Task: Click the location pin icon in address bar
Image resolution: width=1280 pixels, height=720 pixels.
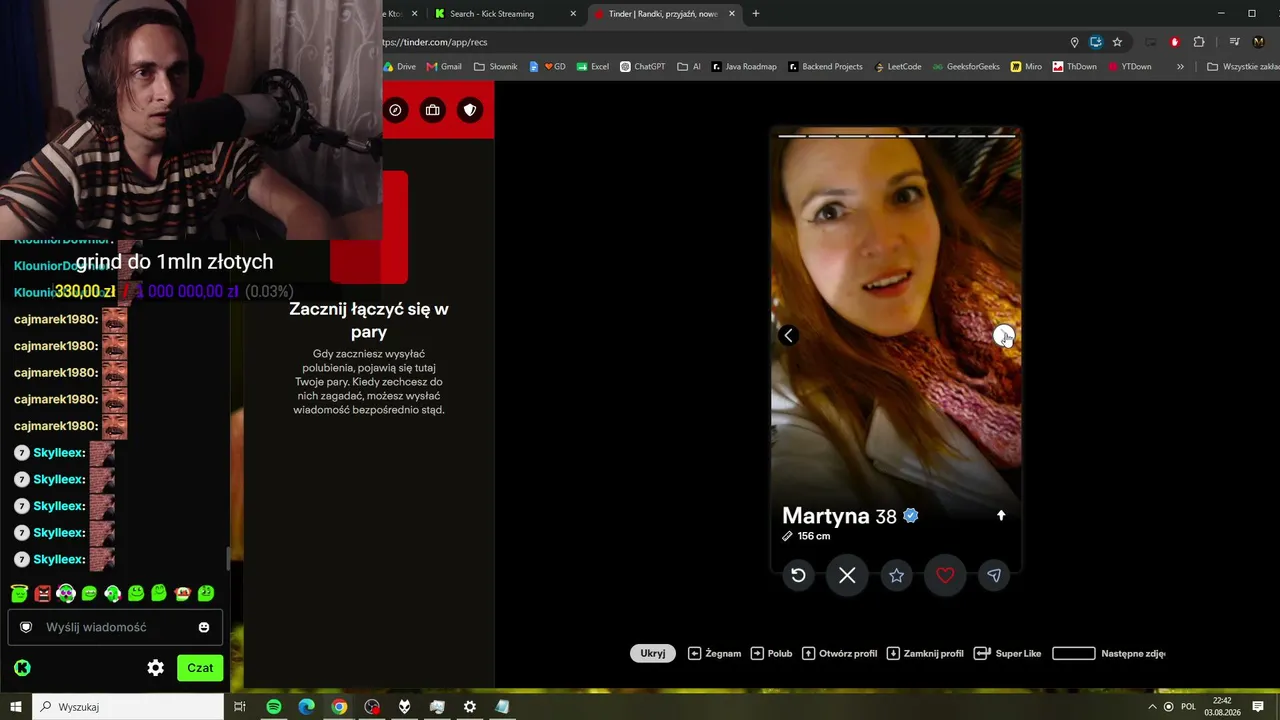Action: pyautogui.click(x=1075, y=42)
